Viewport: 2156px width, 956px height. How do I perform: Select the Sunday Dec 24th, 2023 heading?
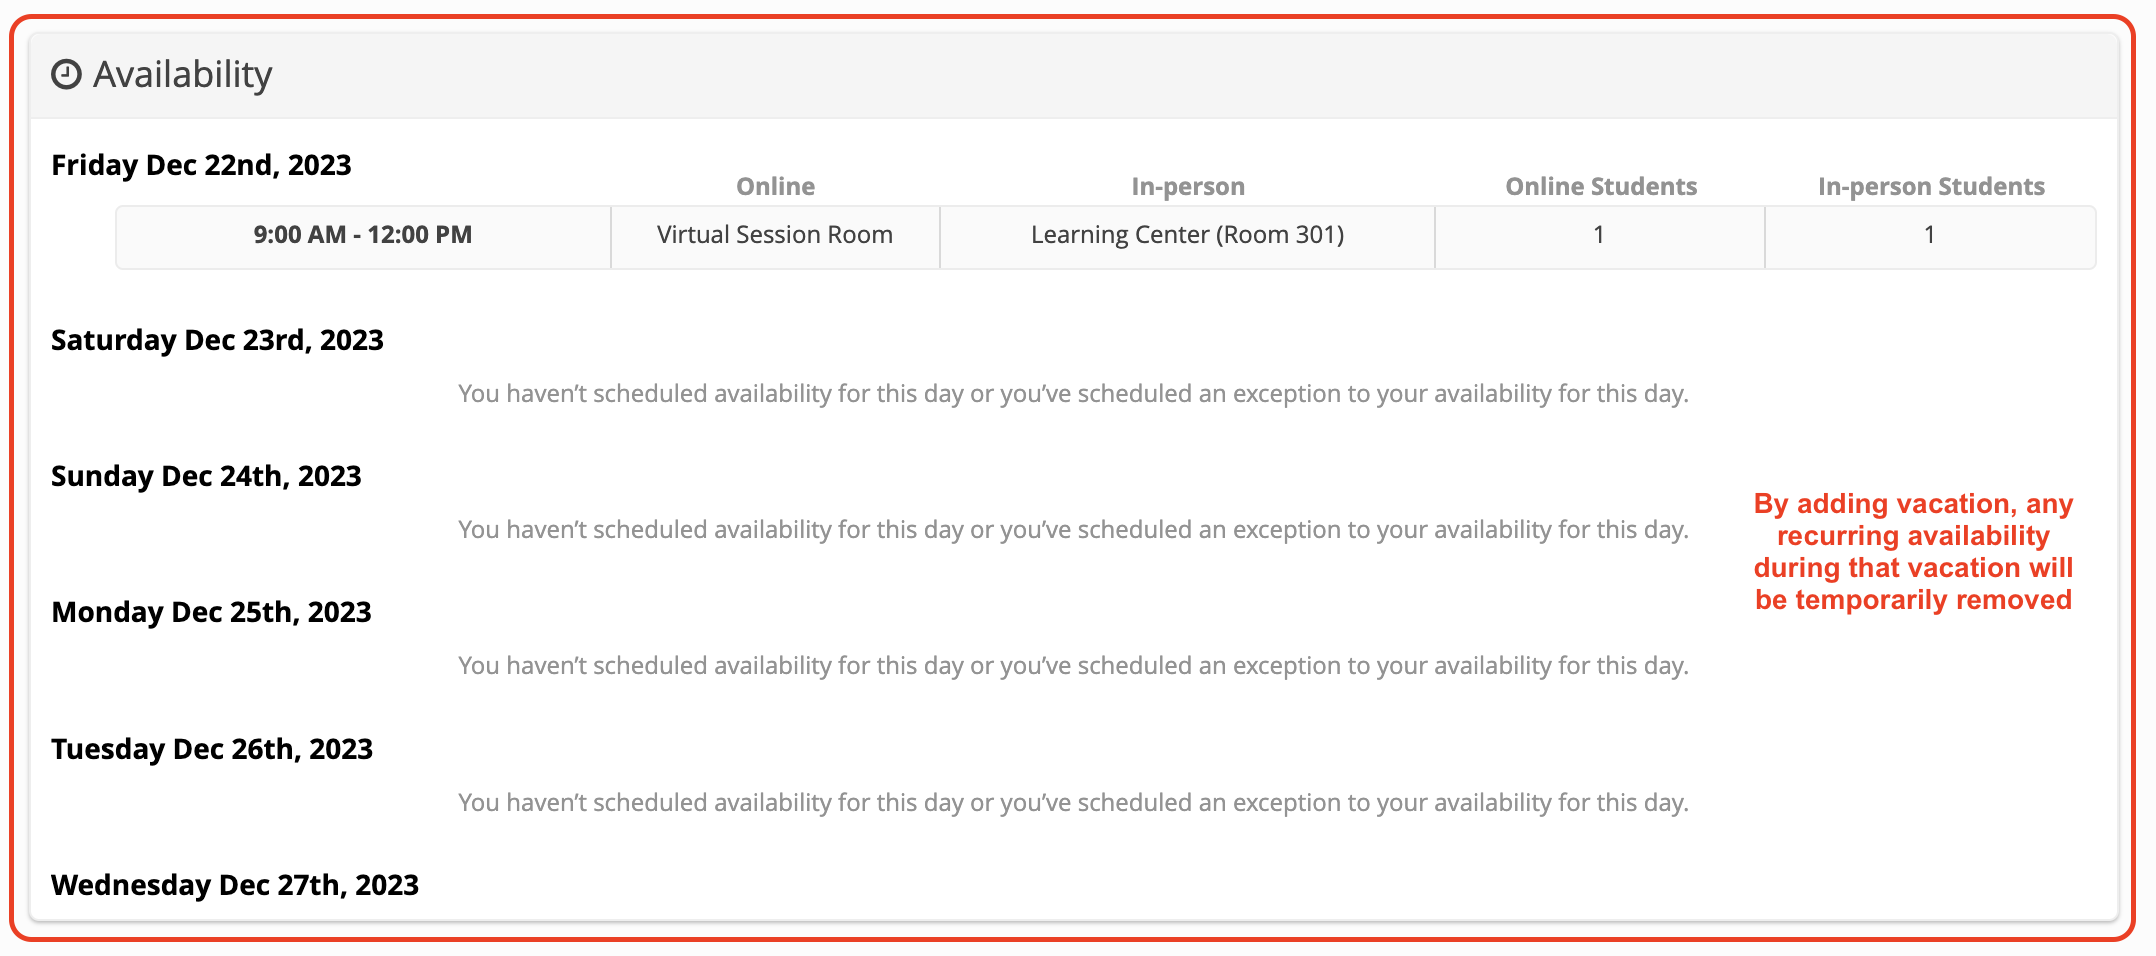click(206, 477)
